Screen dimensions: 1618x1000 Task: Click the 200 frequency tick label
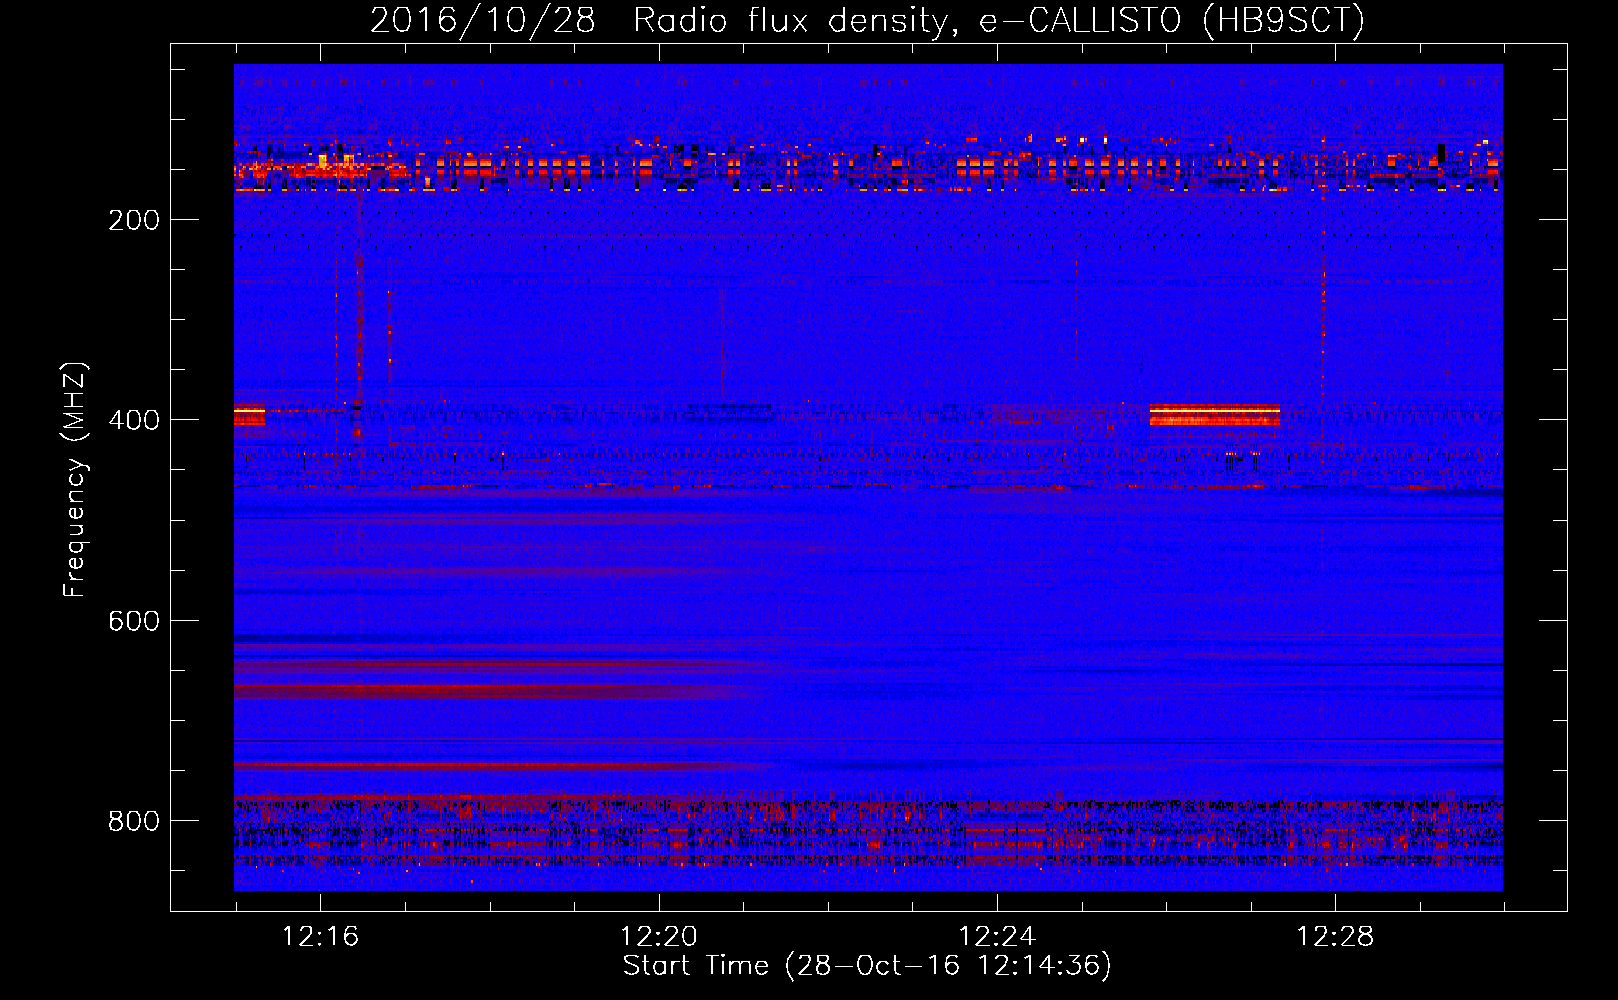(134, 220)
